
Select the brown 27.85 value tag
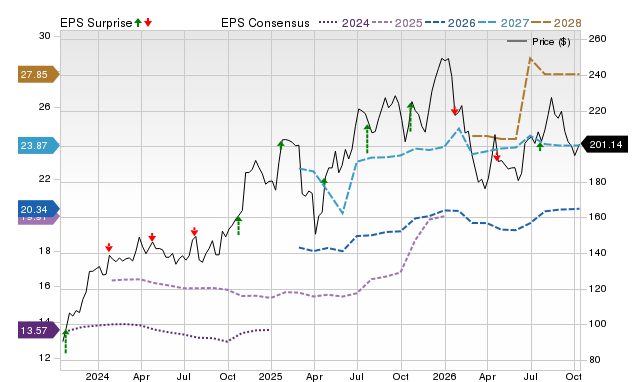click(x=38, y=74)
